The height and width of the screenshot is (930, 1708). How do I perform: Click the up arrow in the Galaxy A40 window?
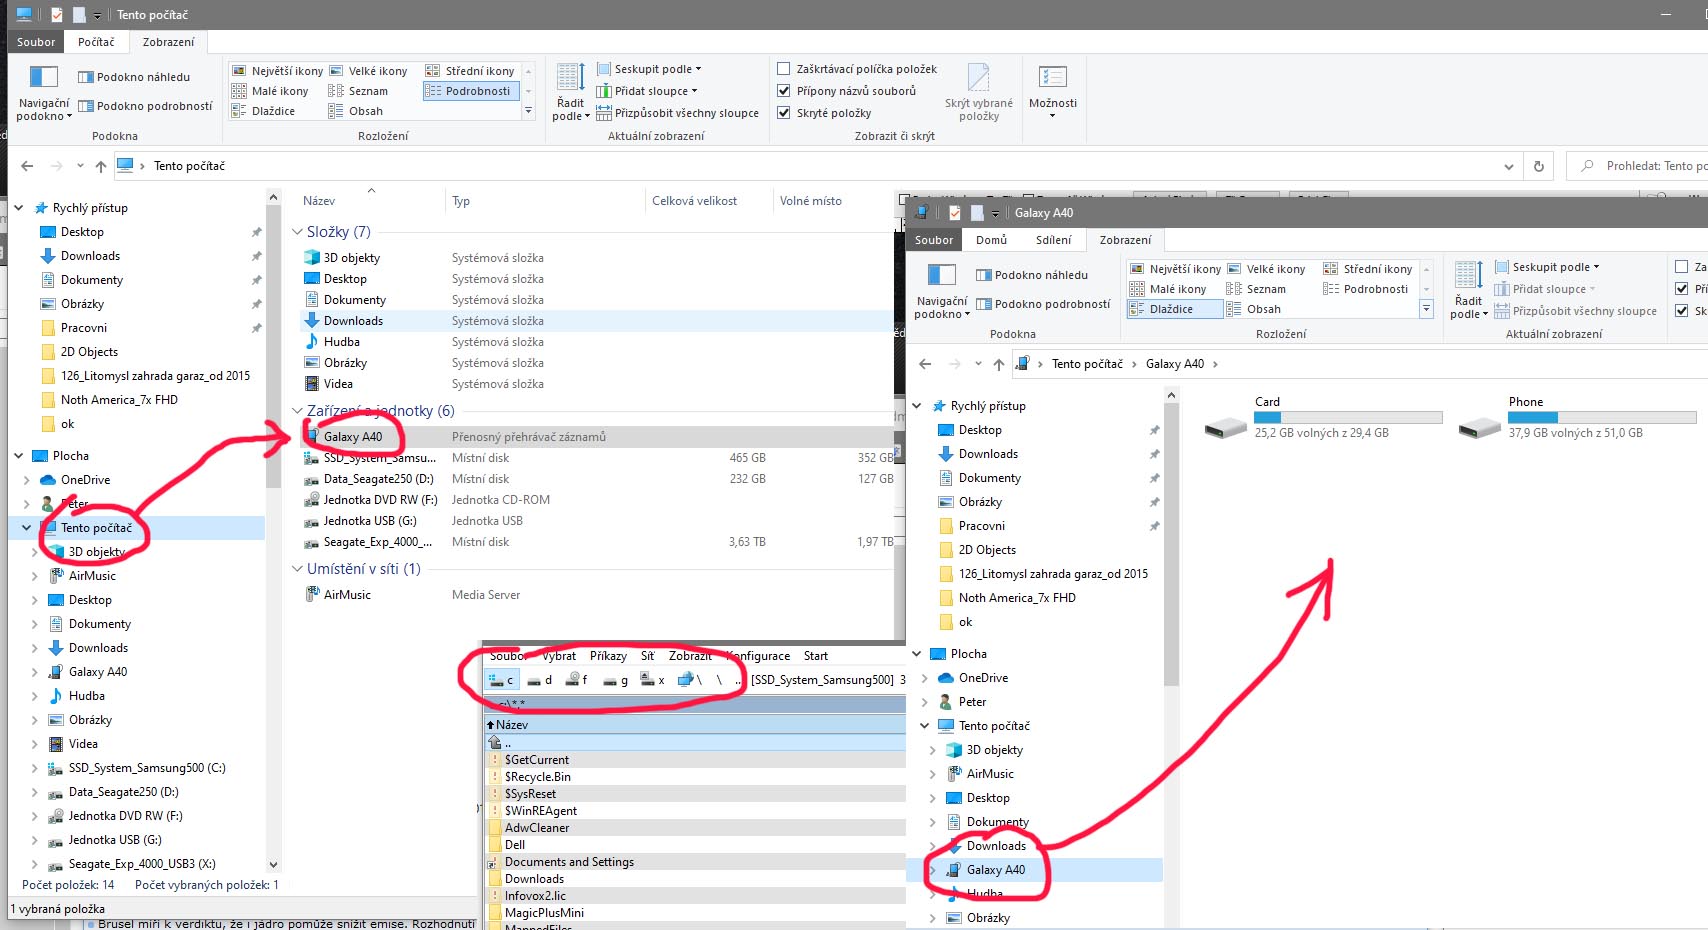(998, 364)
